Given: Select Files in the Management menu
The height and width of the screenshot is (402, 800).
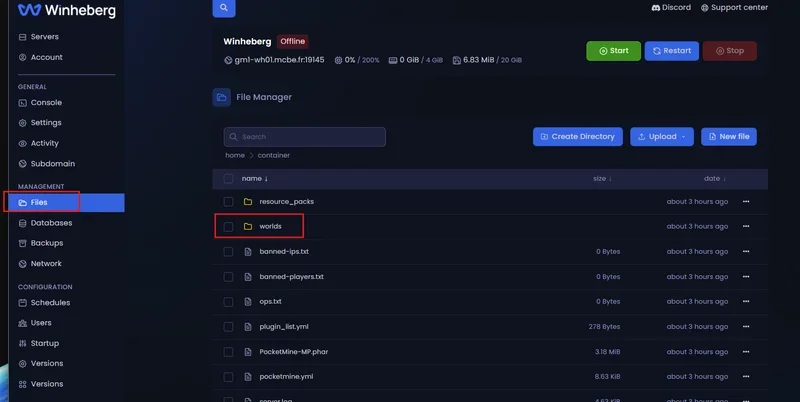Looking at the screenshot, I should click(64, 203).
